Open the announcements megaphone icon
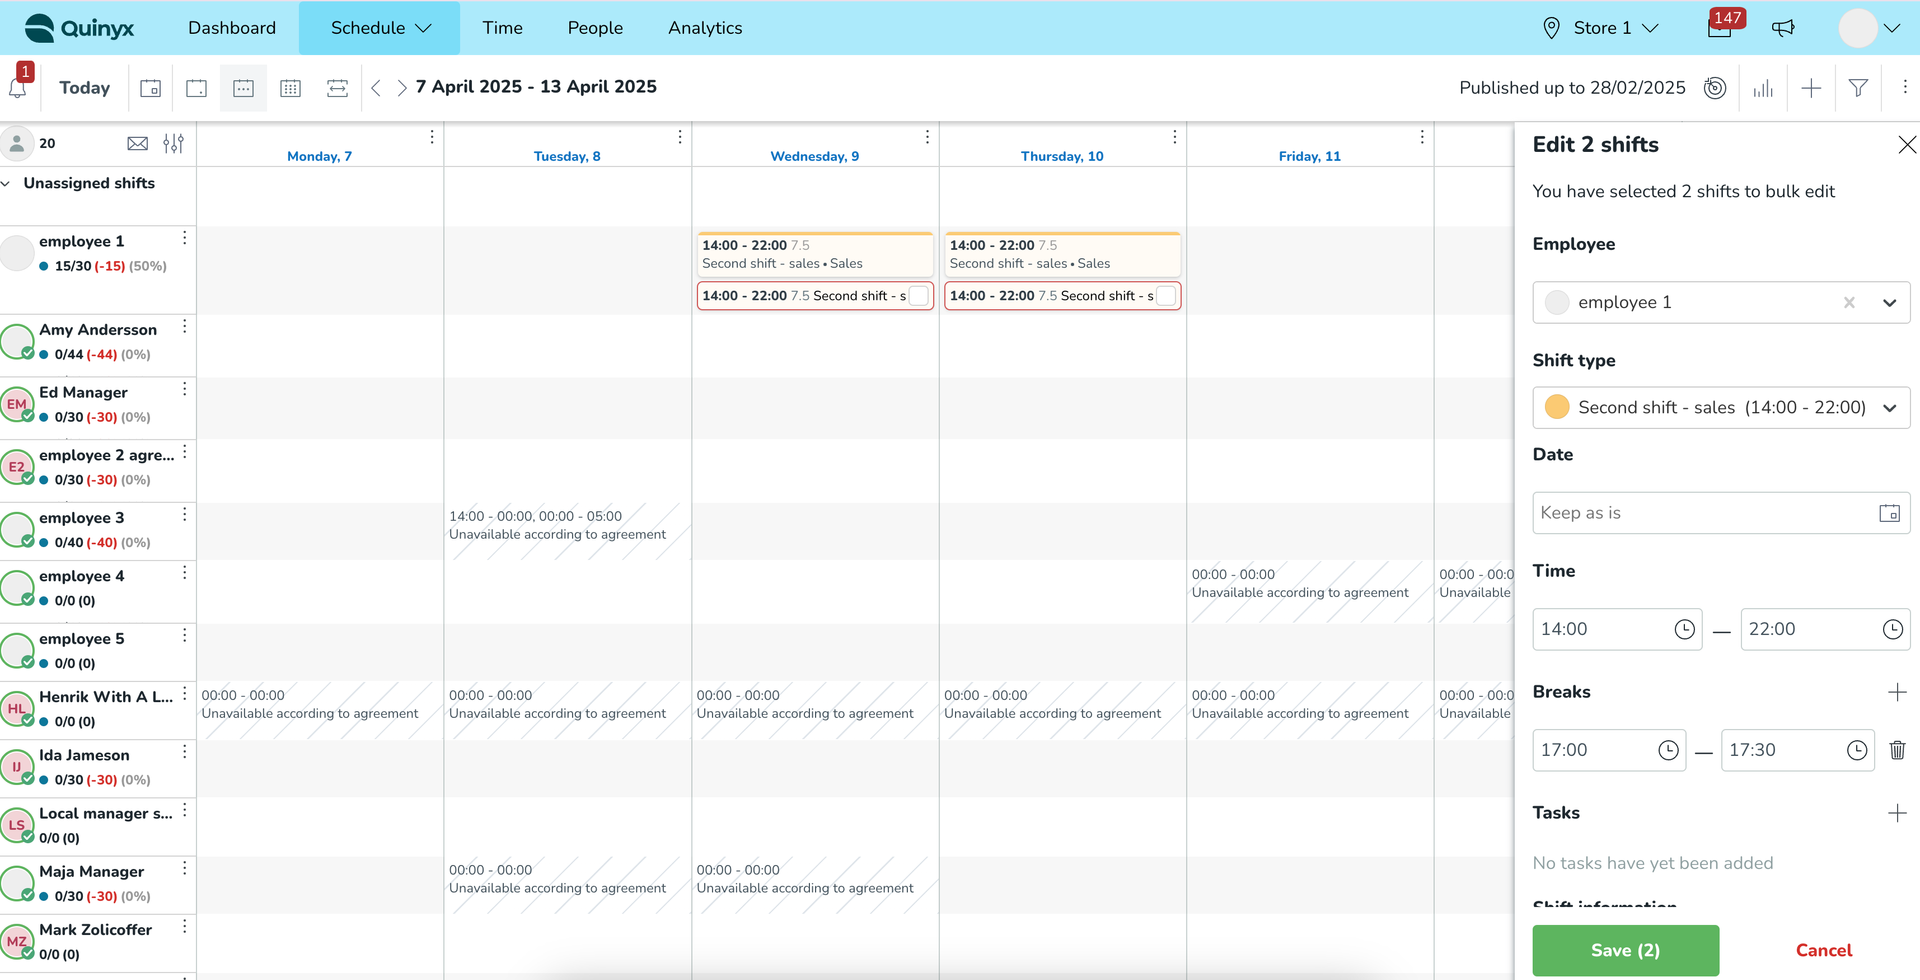 (x=1783, y=28)
